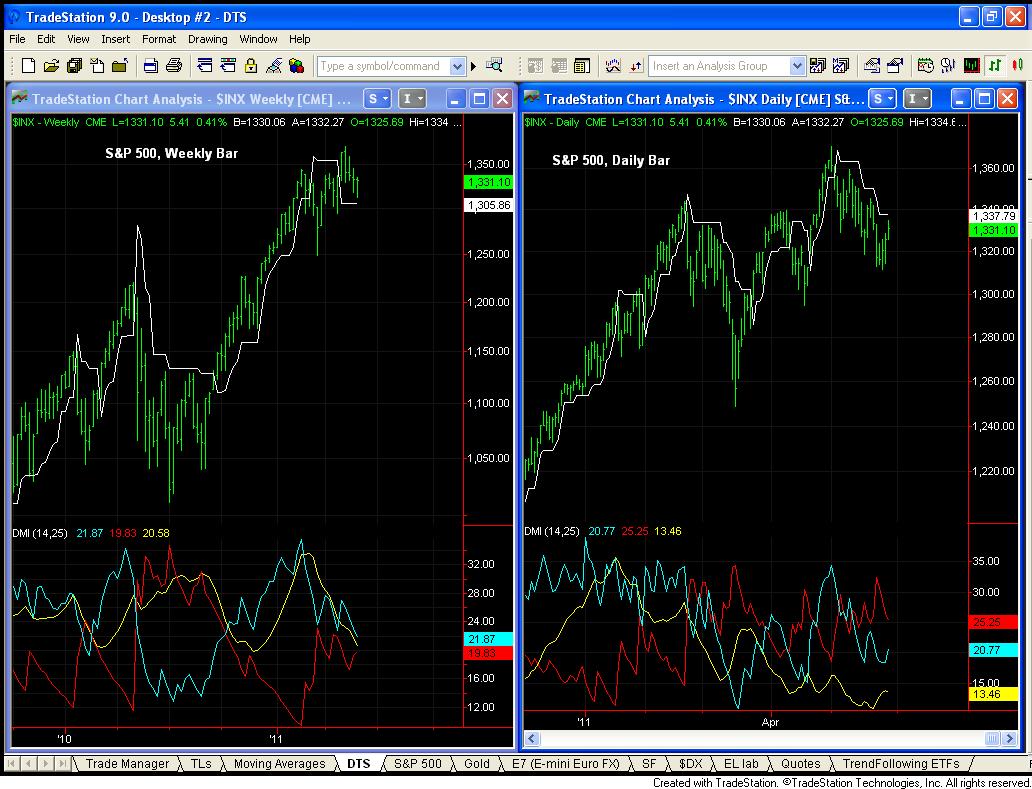Open the Format menu

point(159,39)
